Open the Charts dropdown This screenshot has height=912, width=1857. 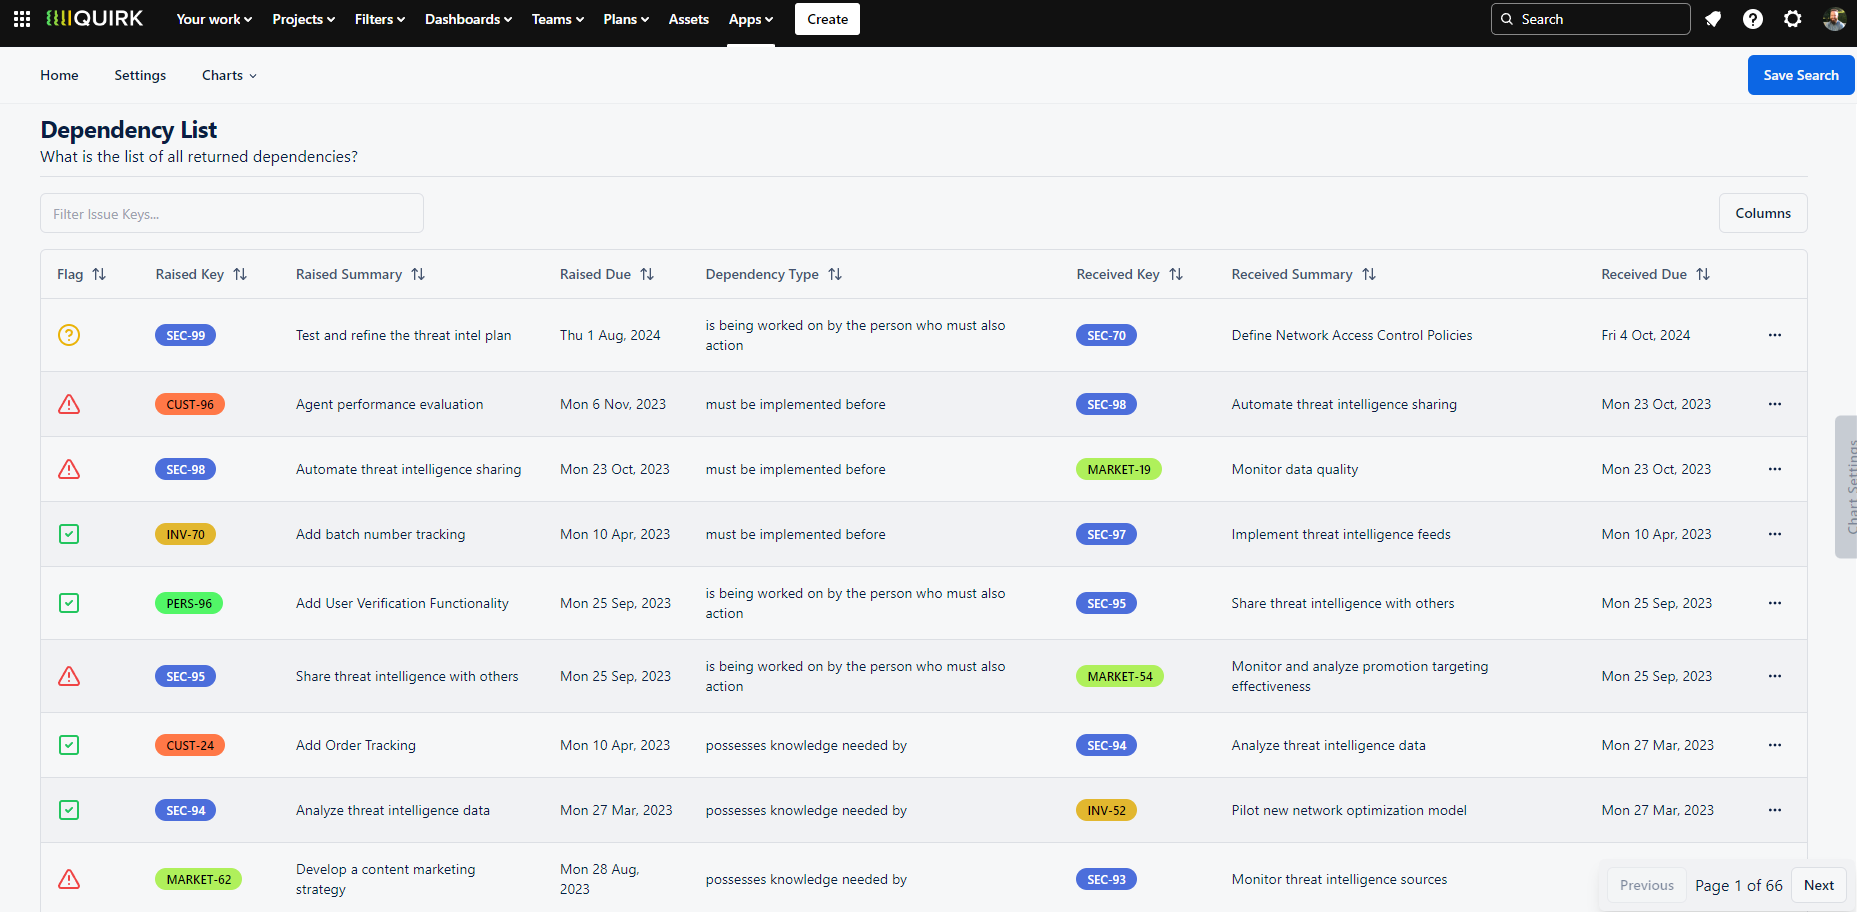[x=229, y=75]
